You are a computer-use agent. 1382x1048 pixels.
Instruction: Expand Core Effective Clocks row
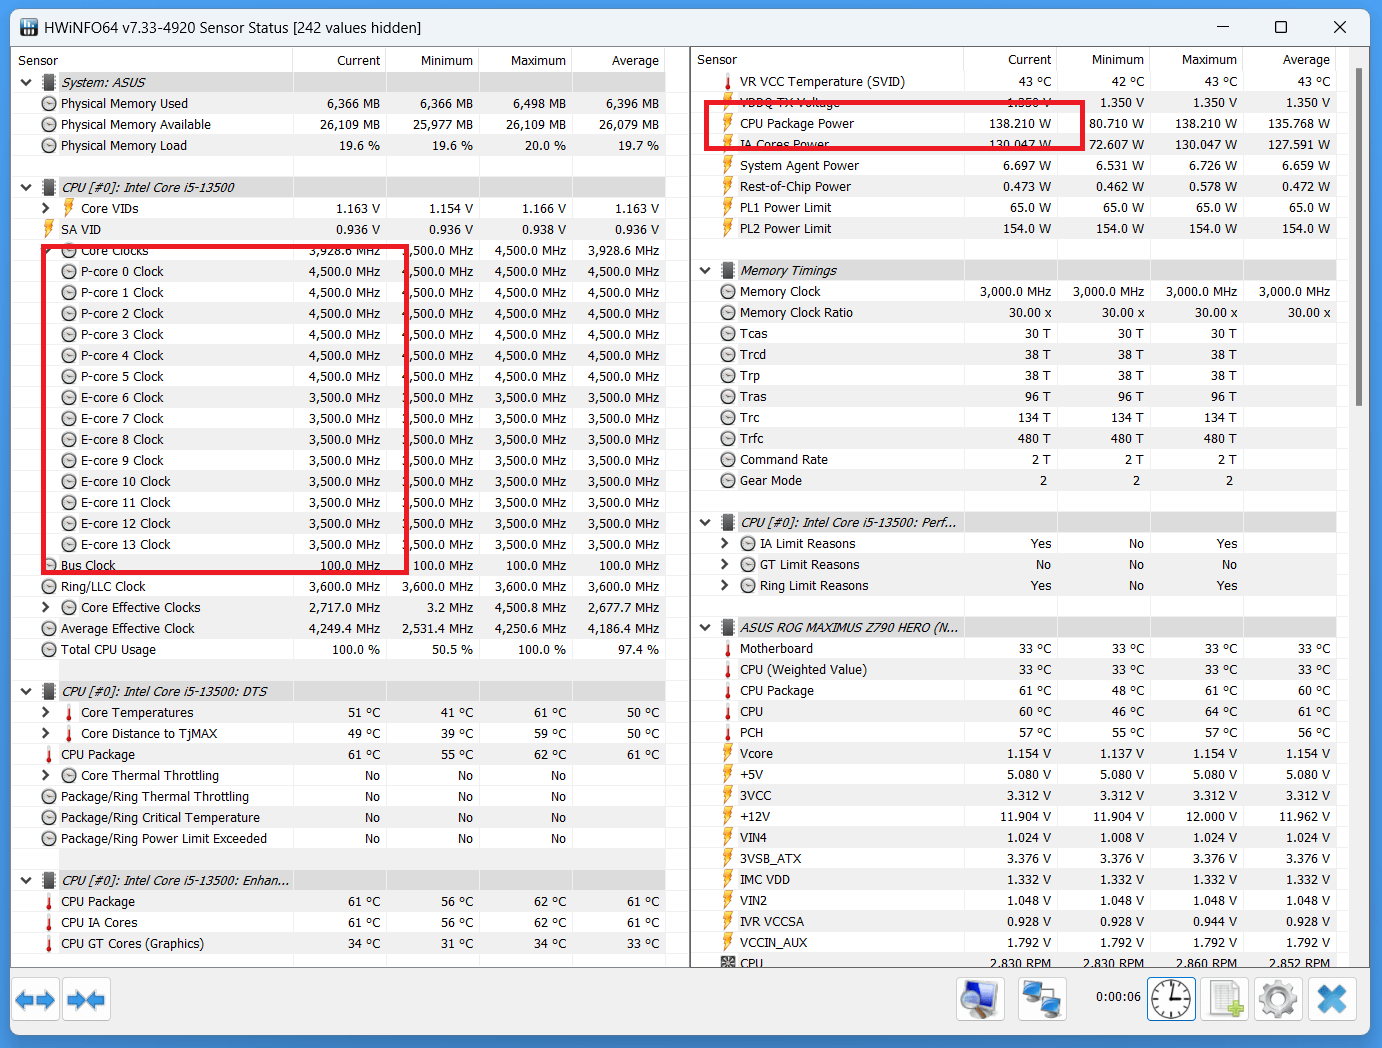[x=46, y=607]
